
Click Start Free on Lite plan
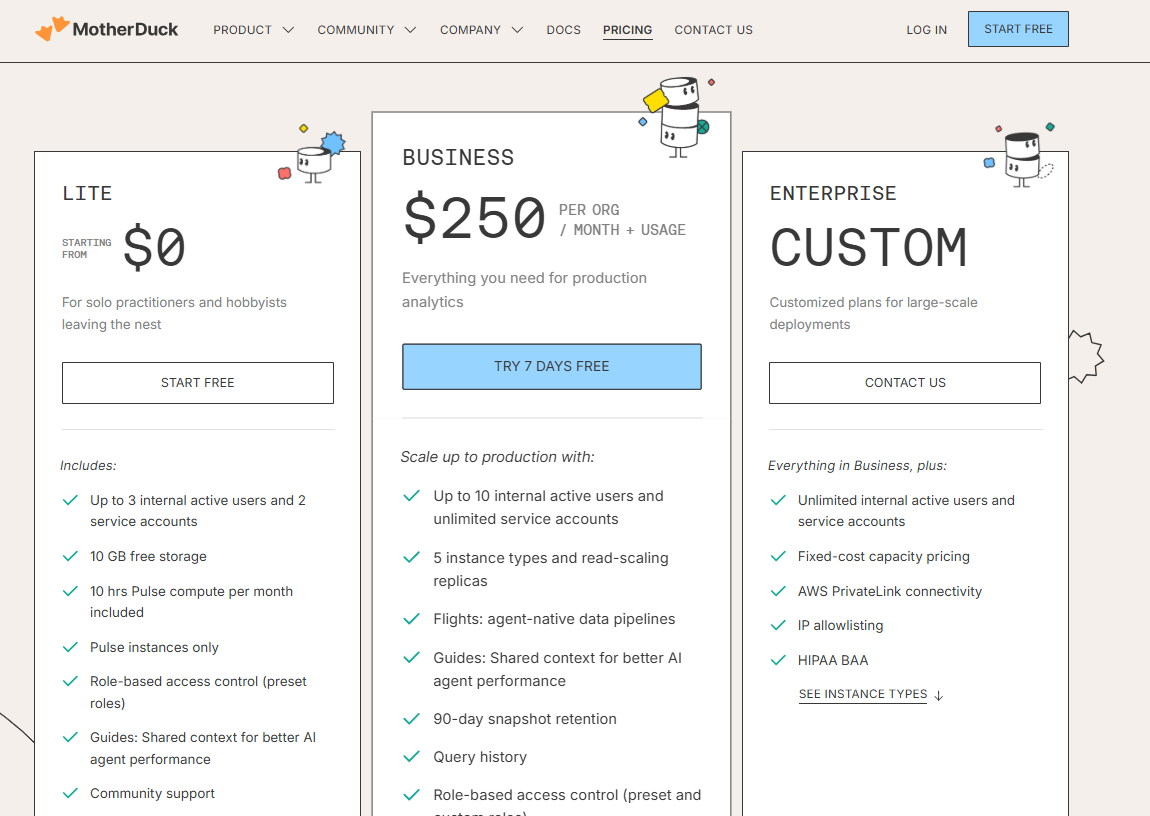tap(197, 383)
